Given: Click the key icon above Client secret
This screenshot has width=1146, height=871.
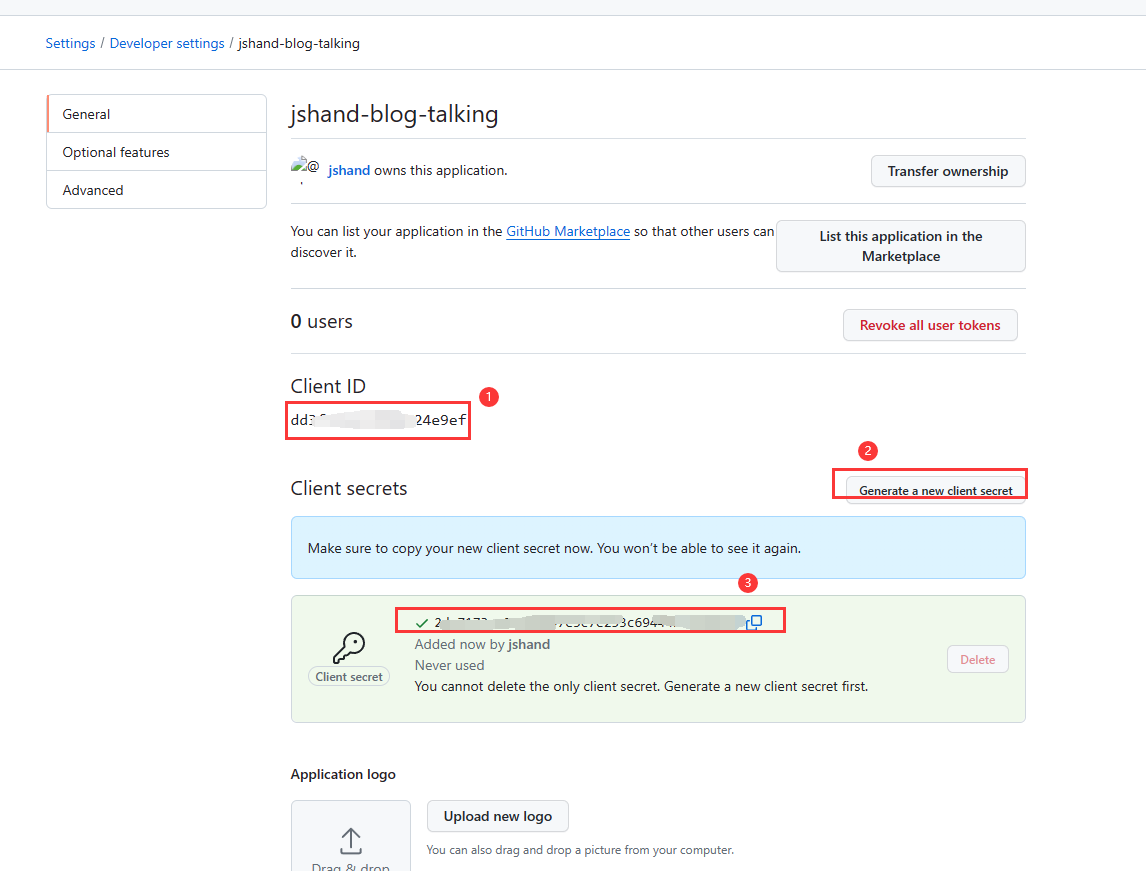Looking at the screenshot, I should 349,647.
